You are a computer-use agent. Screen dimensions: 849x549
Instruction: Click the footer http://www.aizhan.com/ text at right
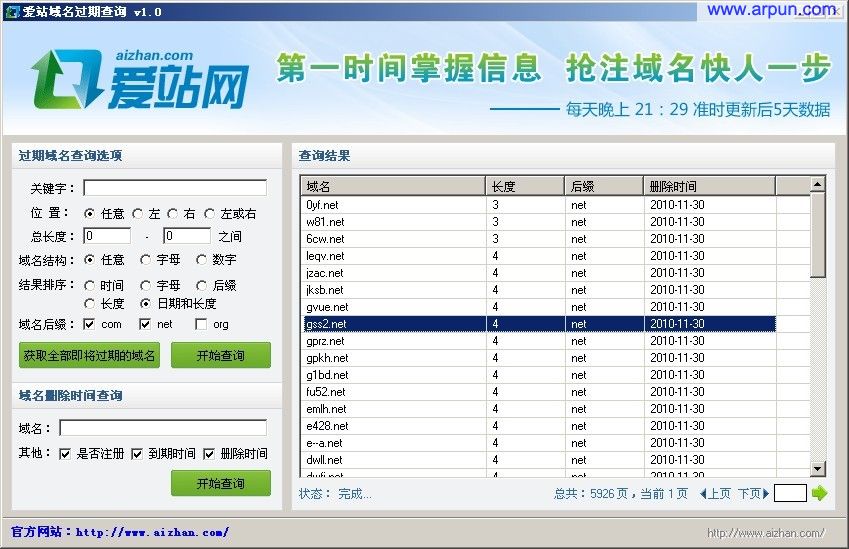(766, 533)
